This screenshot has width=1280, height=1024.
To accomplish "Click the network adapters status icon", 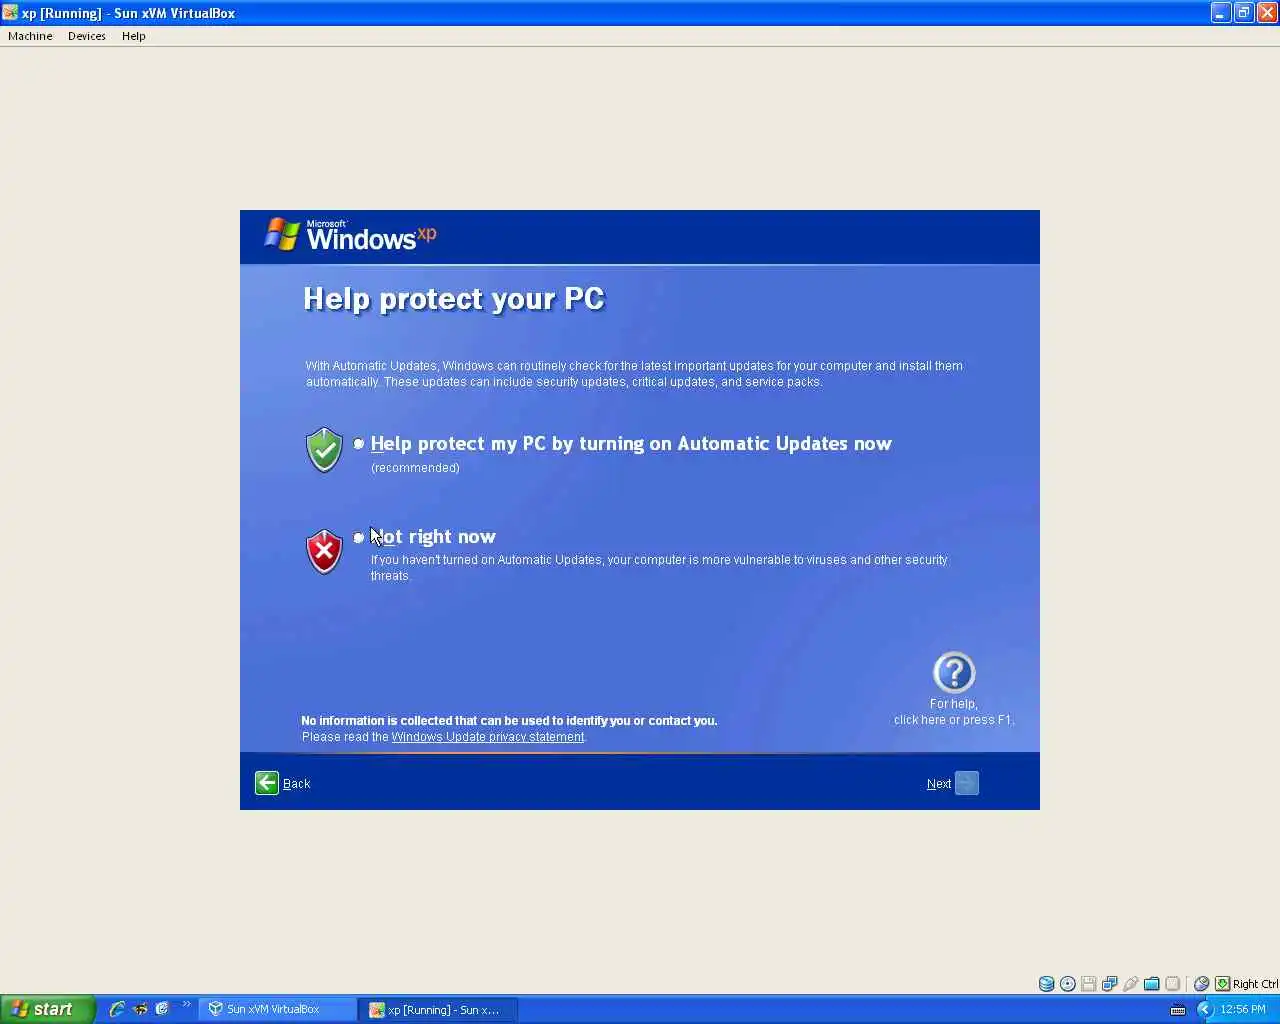I will pyautogui.click(x=1110, y=984).
